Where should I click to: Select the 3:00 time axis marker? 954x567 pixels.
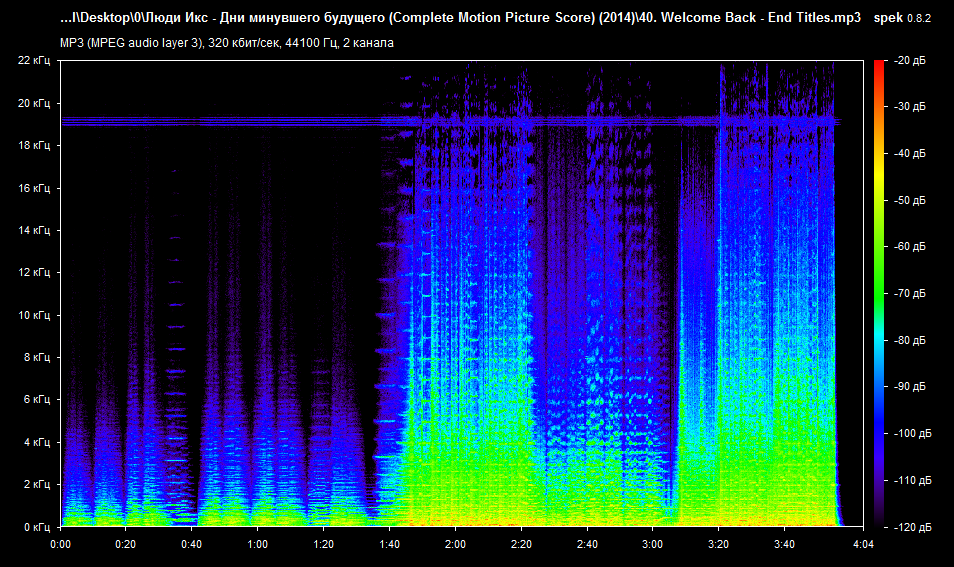652,544
